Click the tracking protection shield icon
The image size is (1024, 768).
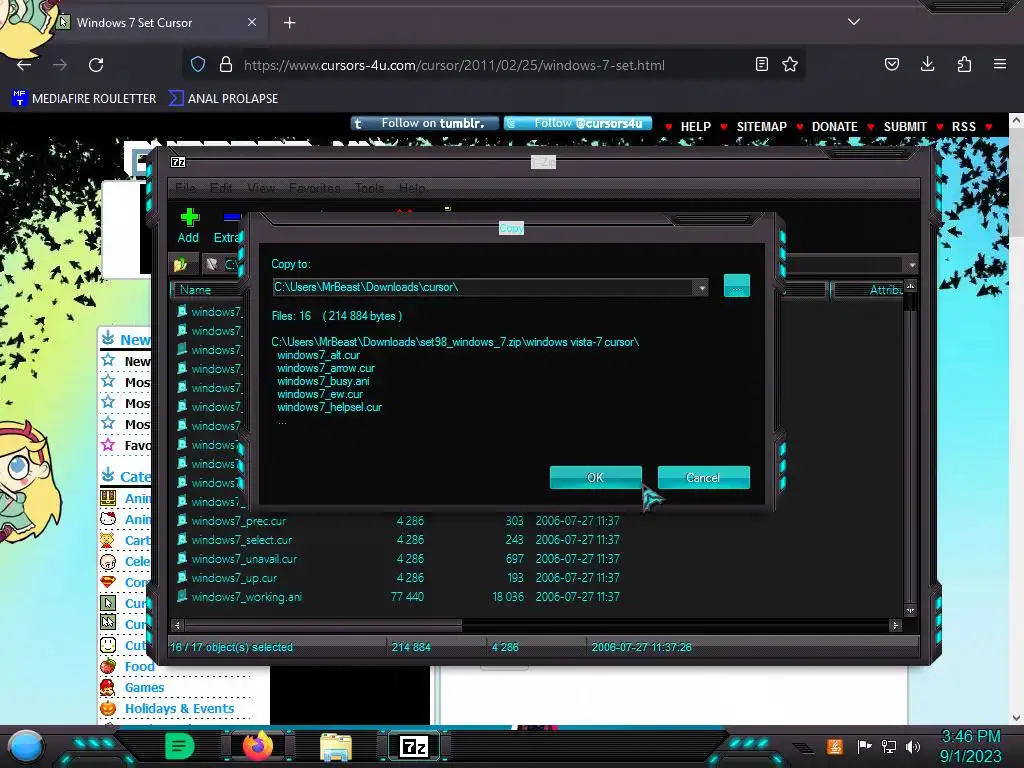pyautogui.click(x=198, y=64)
